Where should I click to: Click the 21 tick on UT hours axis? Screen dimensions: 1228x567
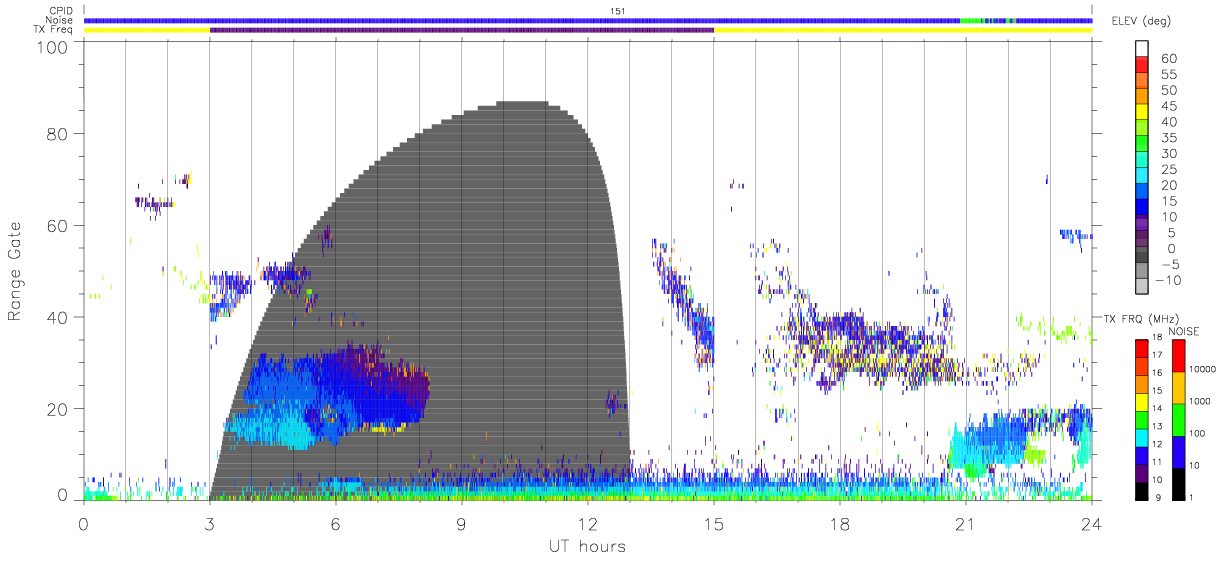tap(966, 522)
